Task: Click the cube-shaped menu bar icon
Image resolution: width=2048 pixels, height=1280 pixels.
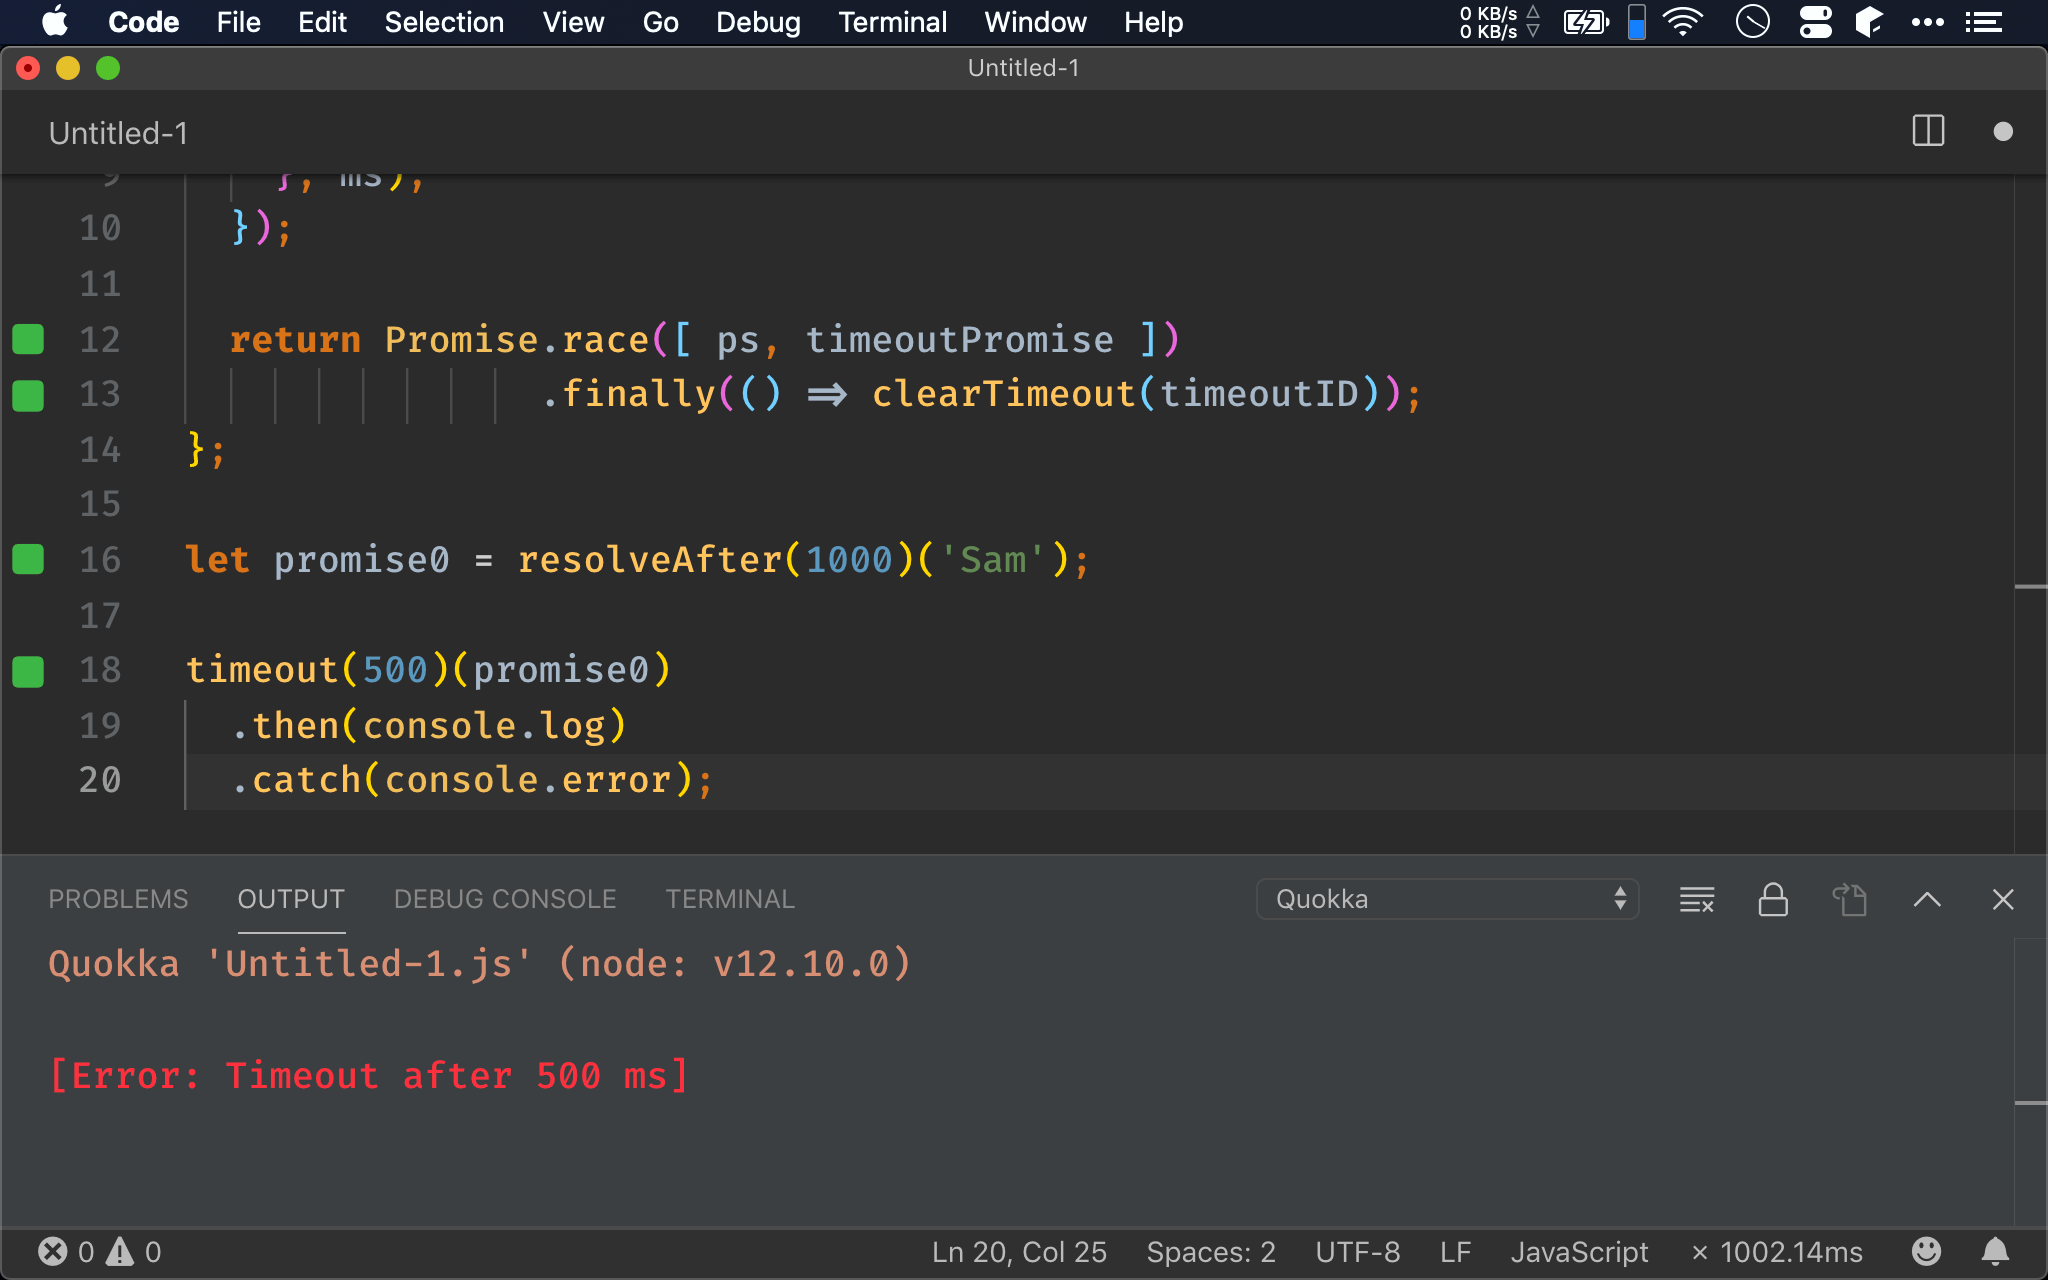Action: 1869,22
